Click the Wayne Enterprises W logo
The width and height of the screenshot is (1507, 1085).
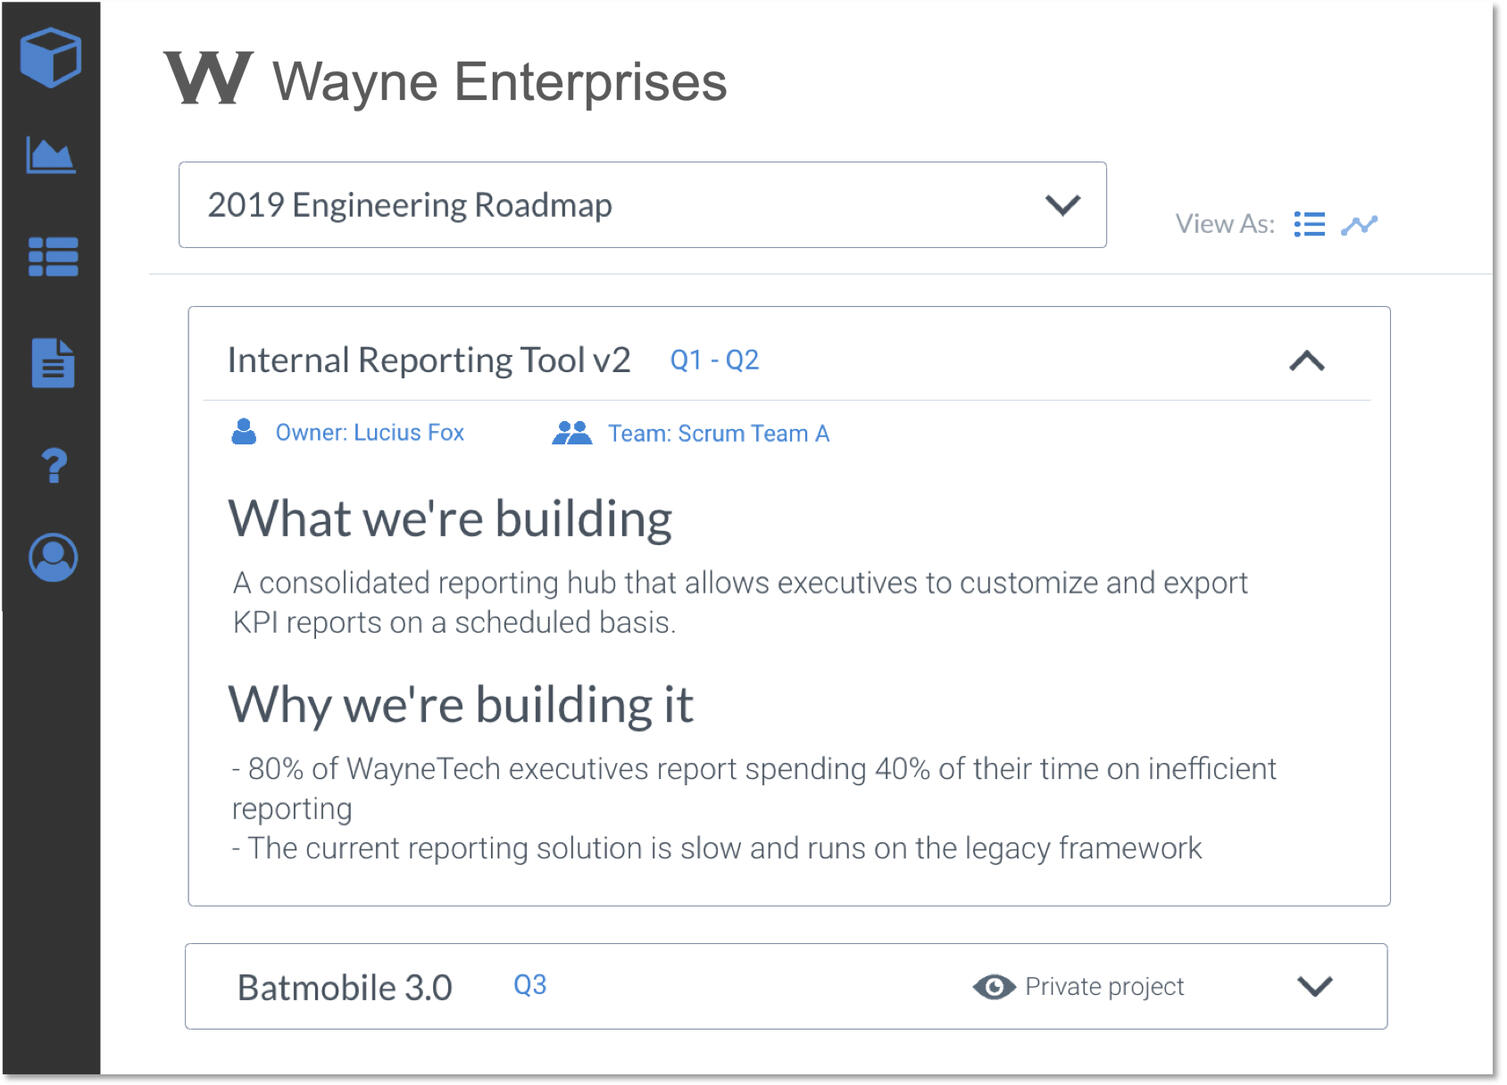208,78
